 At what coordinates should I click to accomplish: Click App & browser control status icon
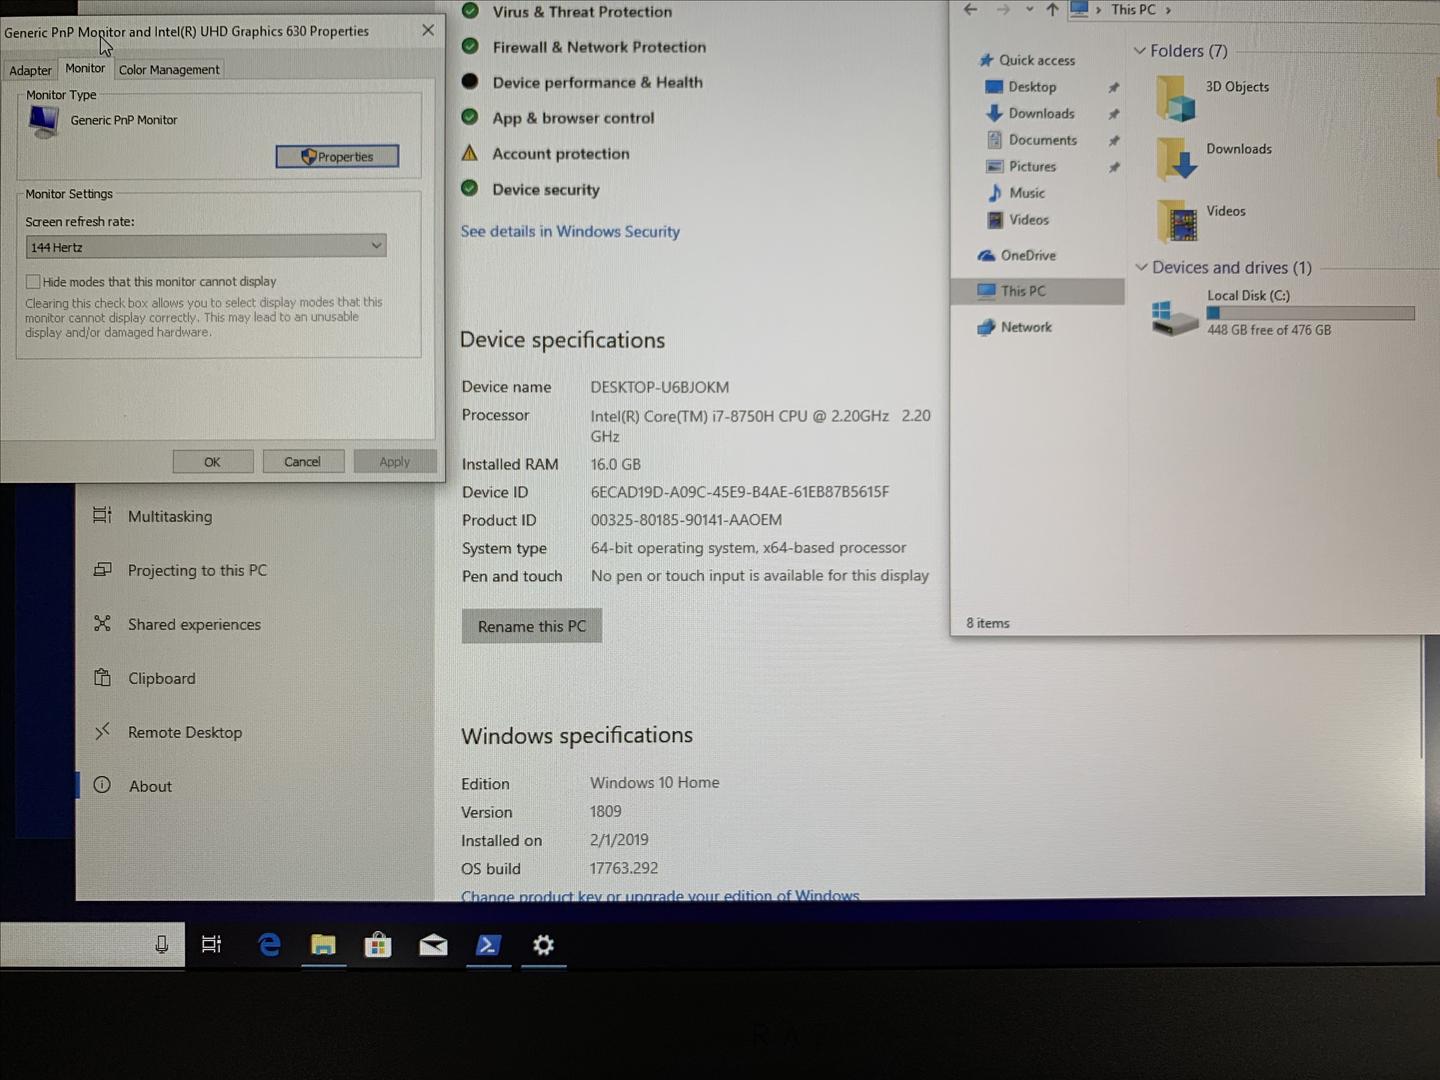tap(469, 117)
